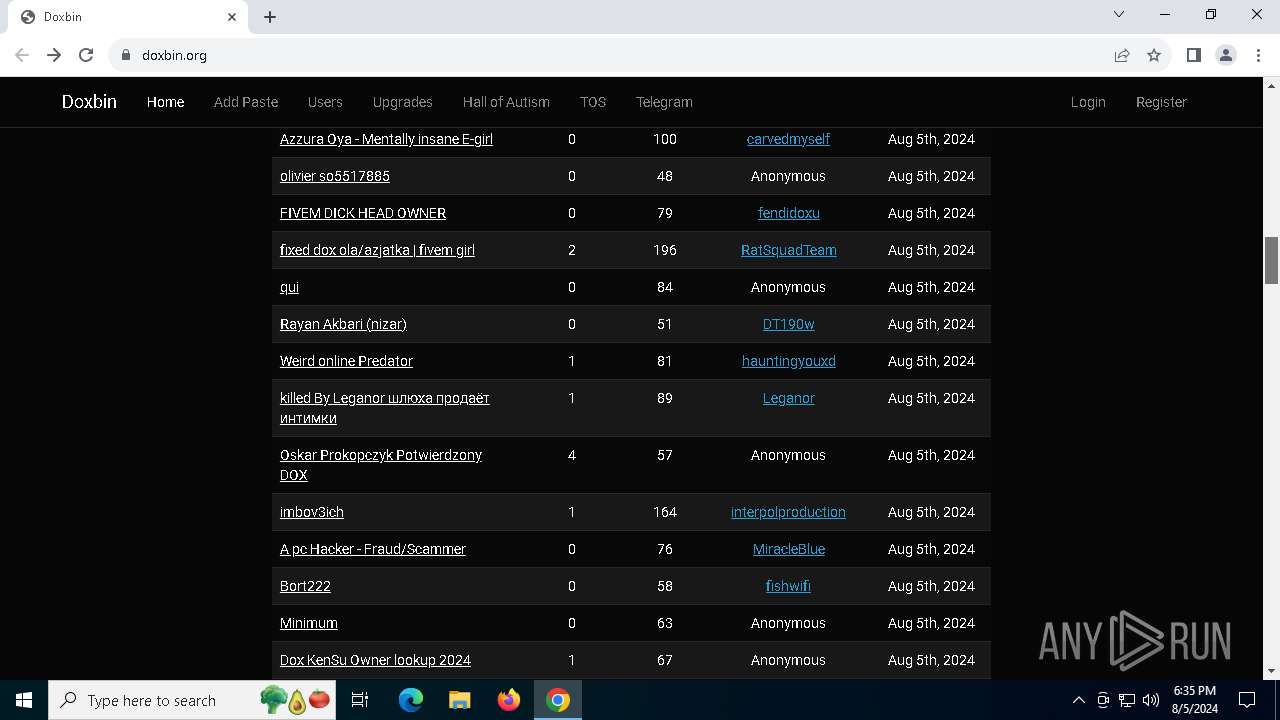Screen dimensions: 1280x720
Task: Go back to the previous page
Action: pos(22,55)
